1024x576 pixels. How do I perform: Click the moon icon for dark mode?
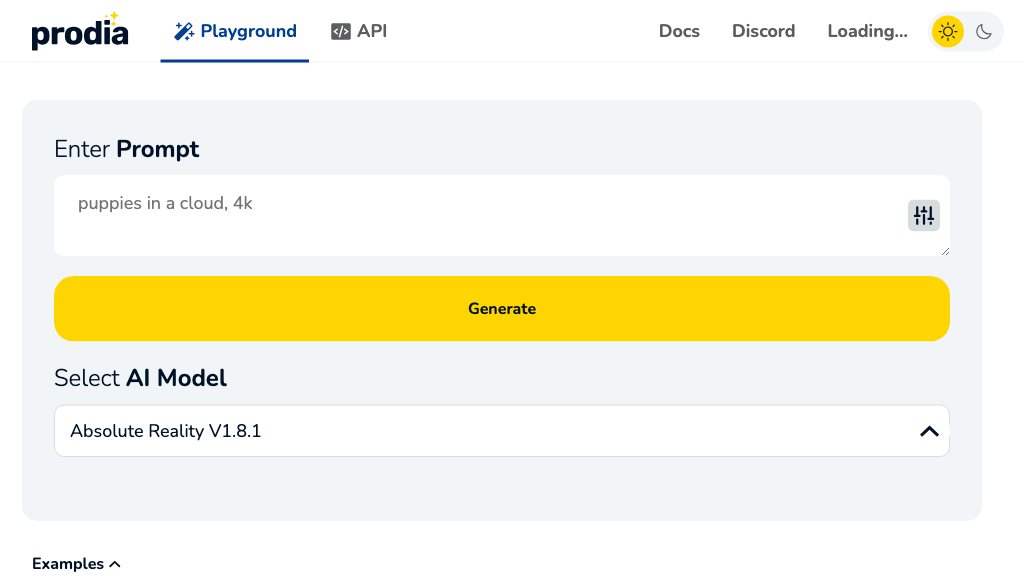pyautogui.click(x=984, y=32)
